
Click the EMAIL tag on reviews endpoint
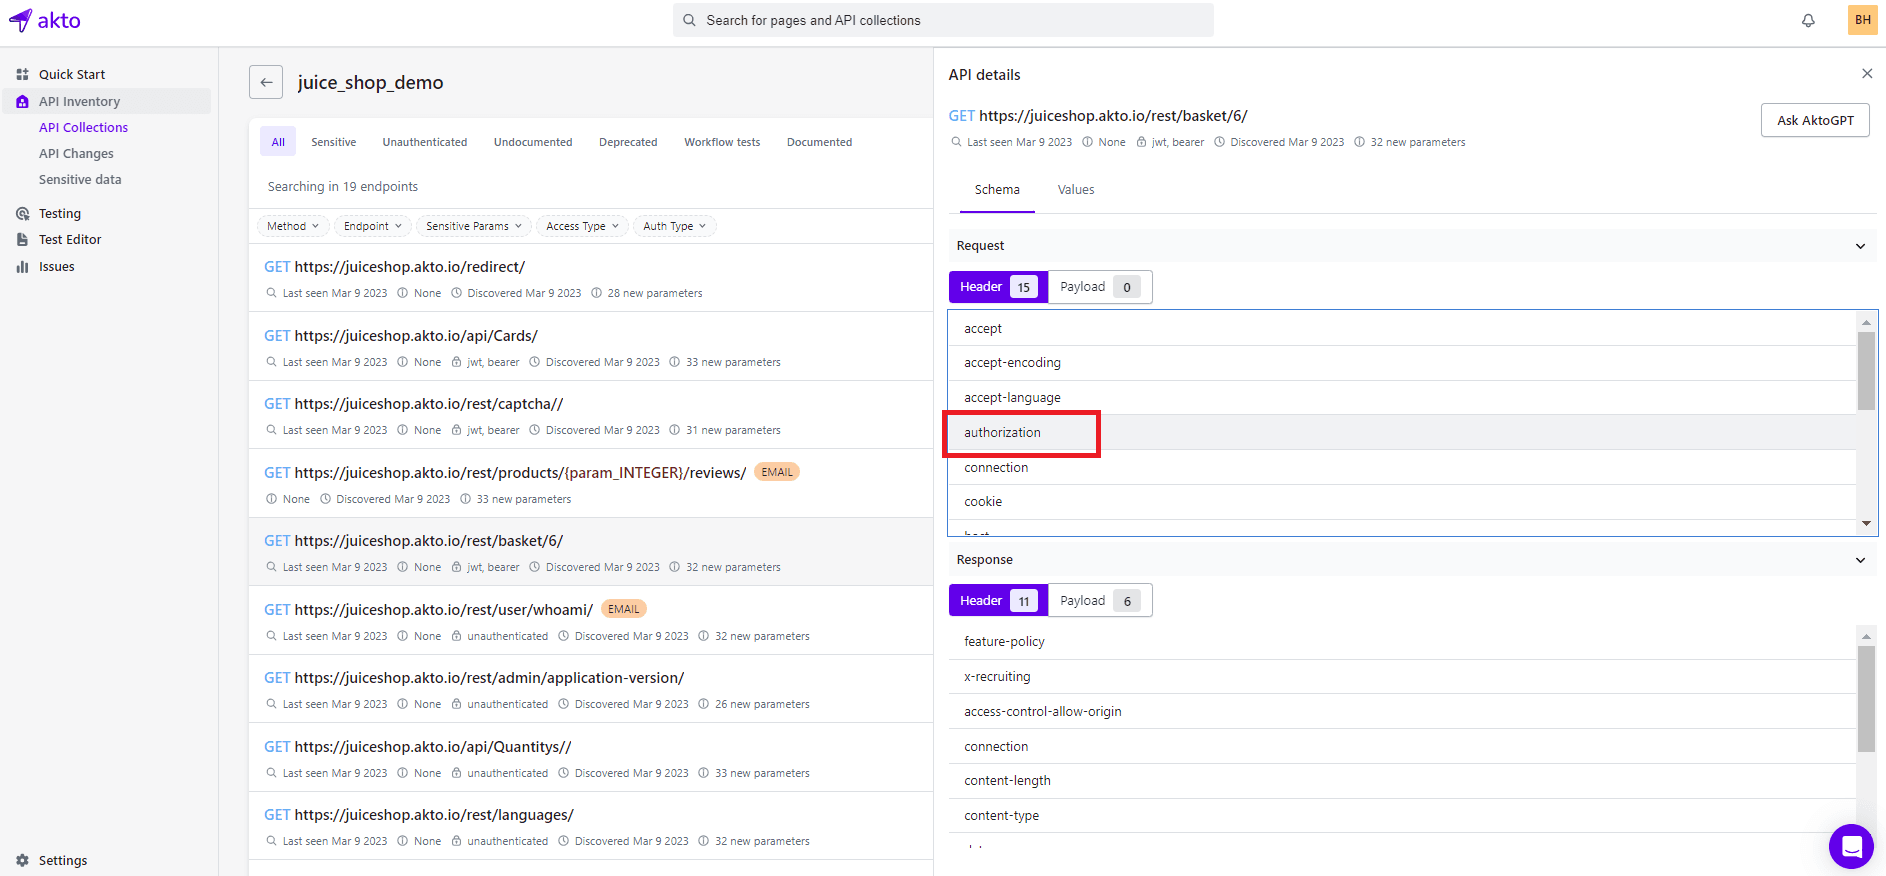tap(777, 472)
